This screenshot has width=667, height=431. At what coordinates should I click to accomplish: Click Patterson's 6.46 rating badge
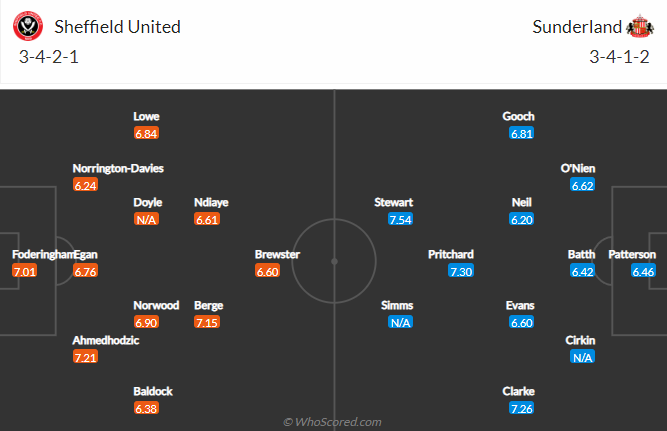[643, 271]
